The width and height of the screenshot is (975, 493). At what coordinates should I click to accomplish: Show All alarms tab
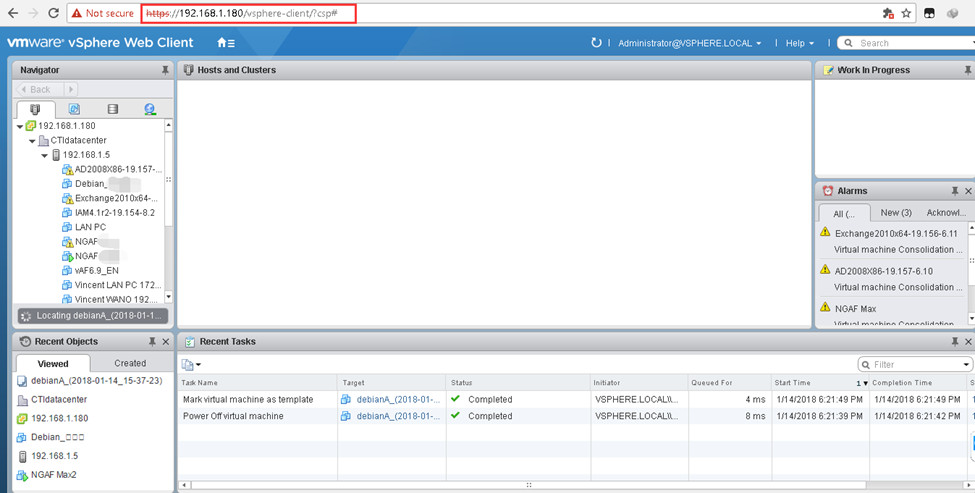(x=844, y=213)
